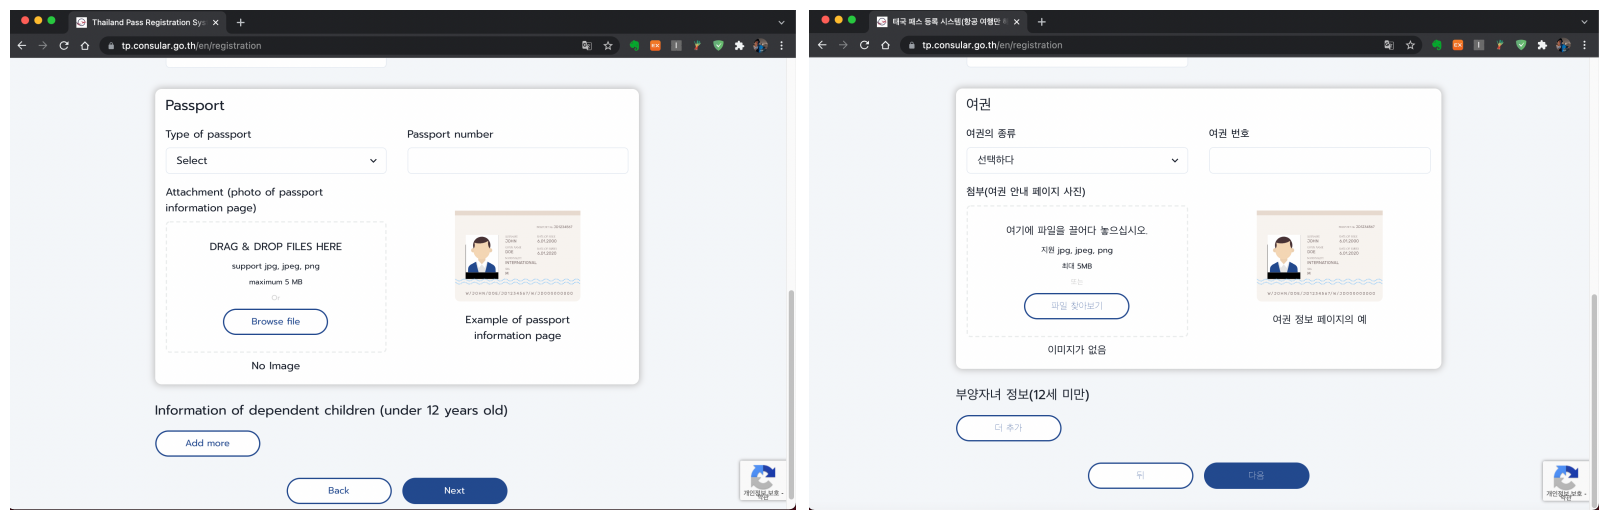The width and height of the screenshot is (1609, 520).
Task: Click the Next button in English form
Action: [x=455, y=491]
